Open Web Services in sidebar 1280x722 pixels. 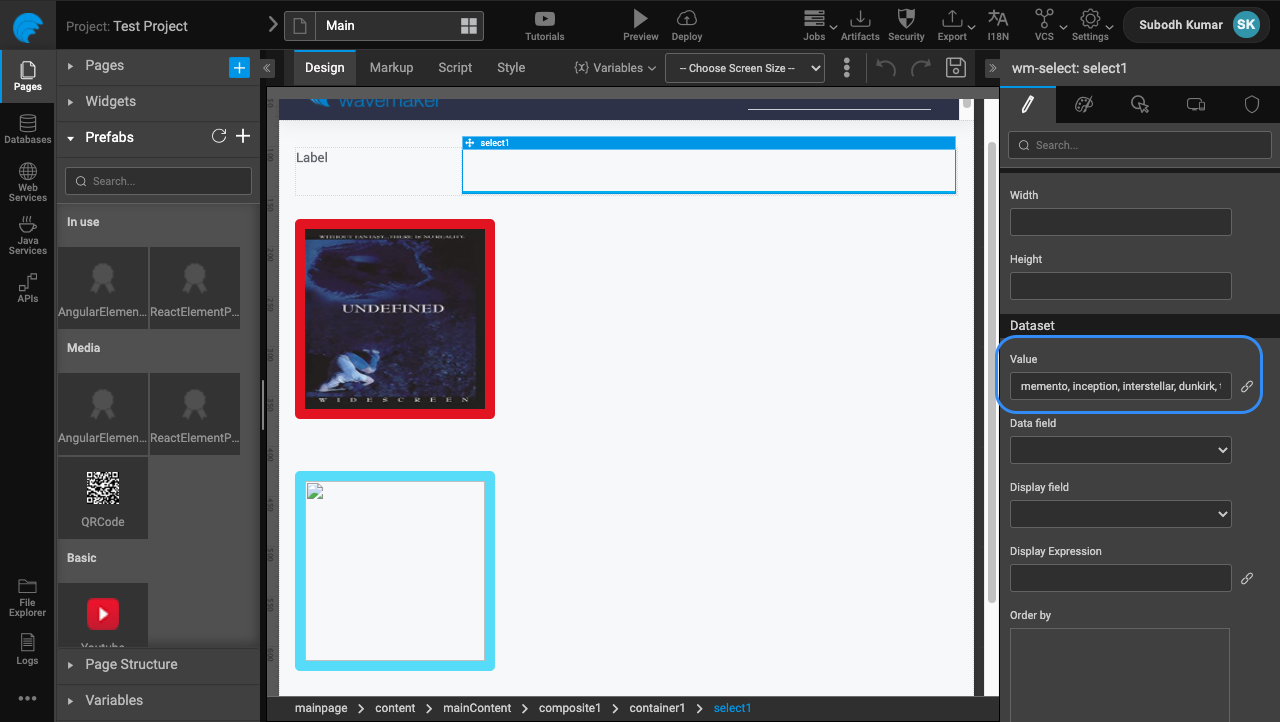click(x=27, y=181)
